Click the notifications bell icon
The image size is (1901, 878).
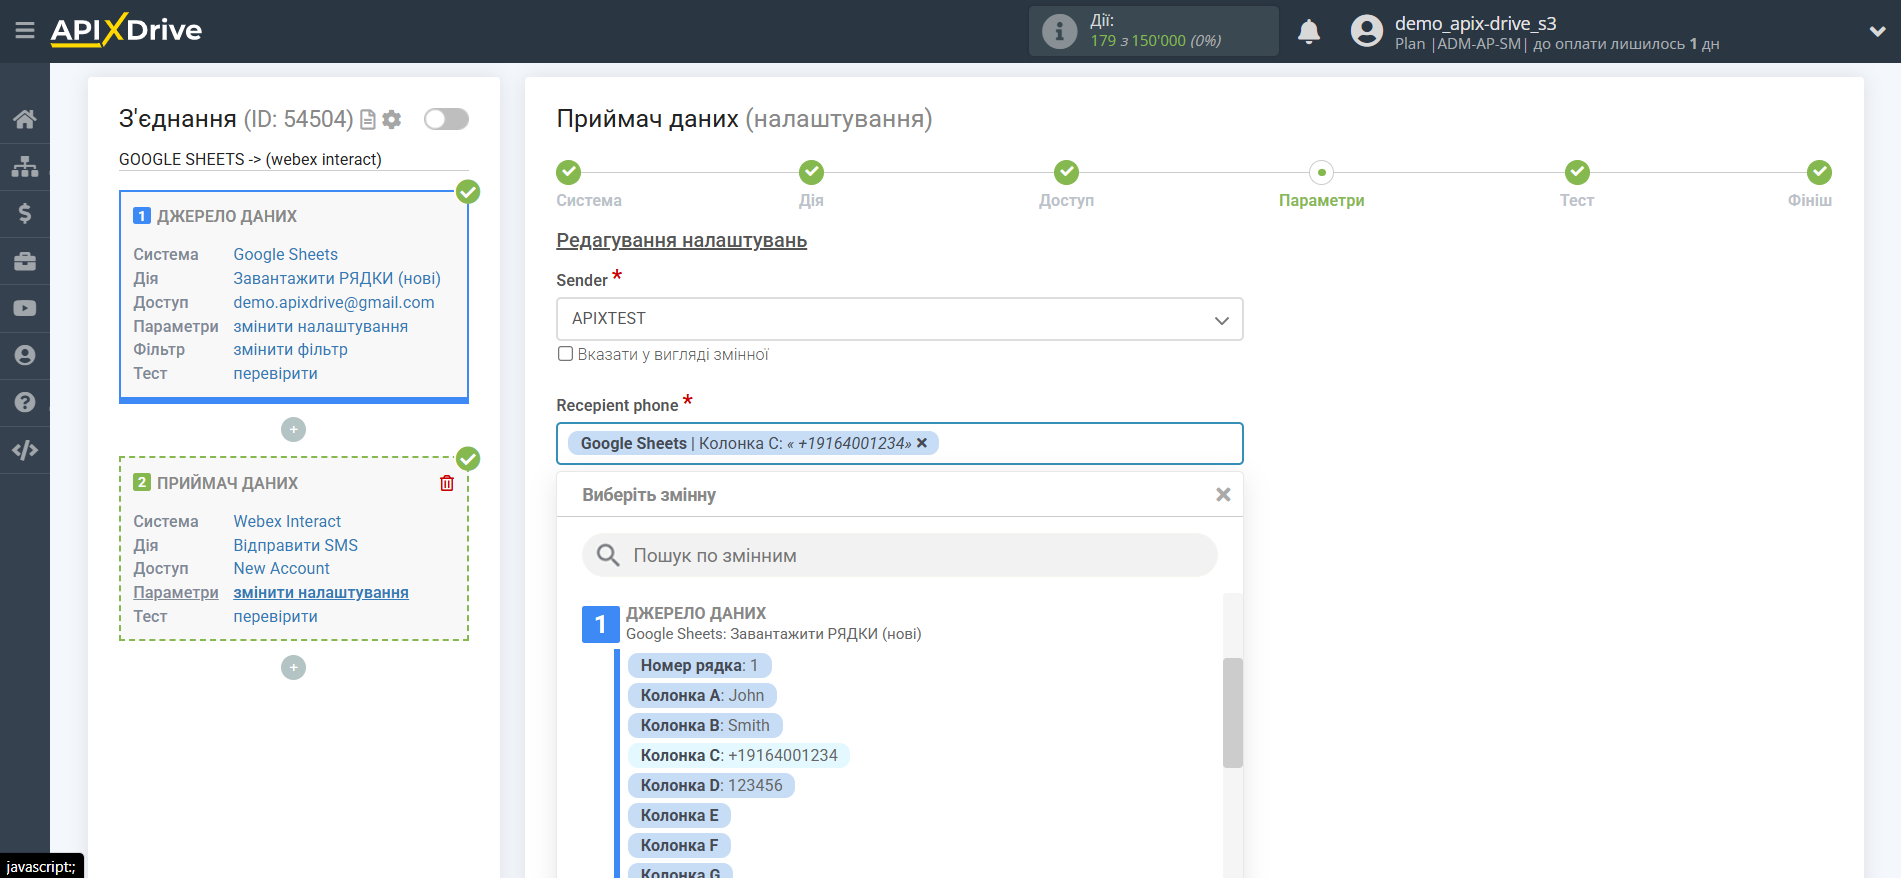(1308, 32)
